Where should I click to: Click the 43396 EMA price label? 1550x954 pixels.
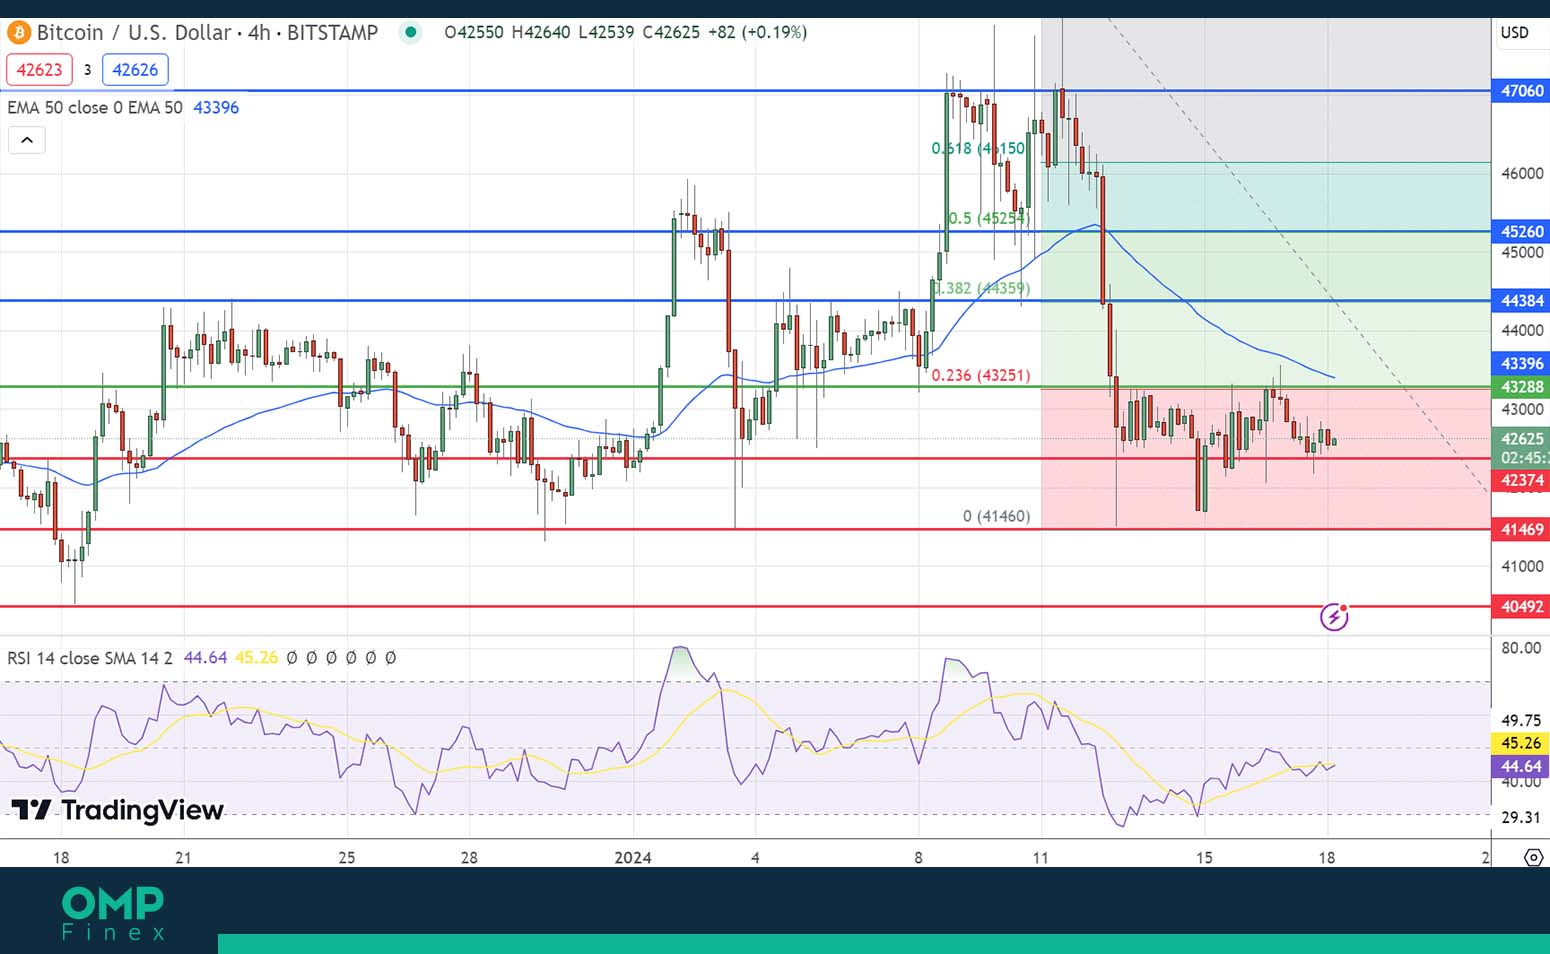(x=1520, y=363)
